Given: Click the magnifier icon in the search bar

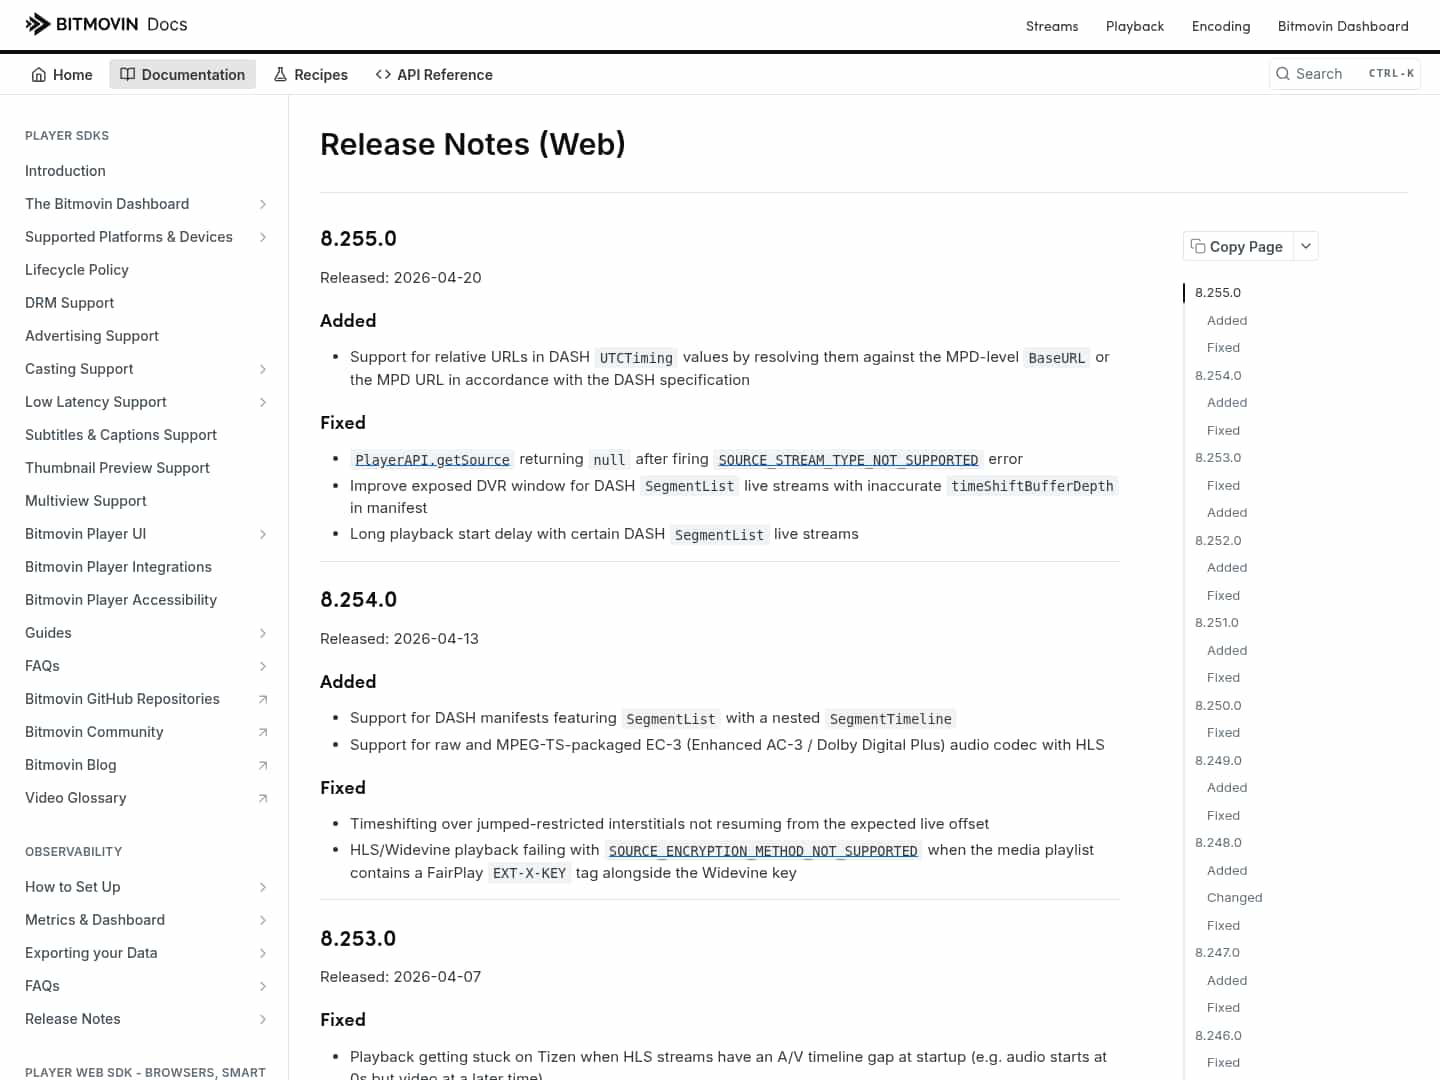Looking at the screenshot, I should point(1283,74).
